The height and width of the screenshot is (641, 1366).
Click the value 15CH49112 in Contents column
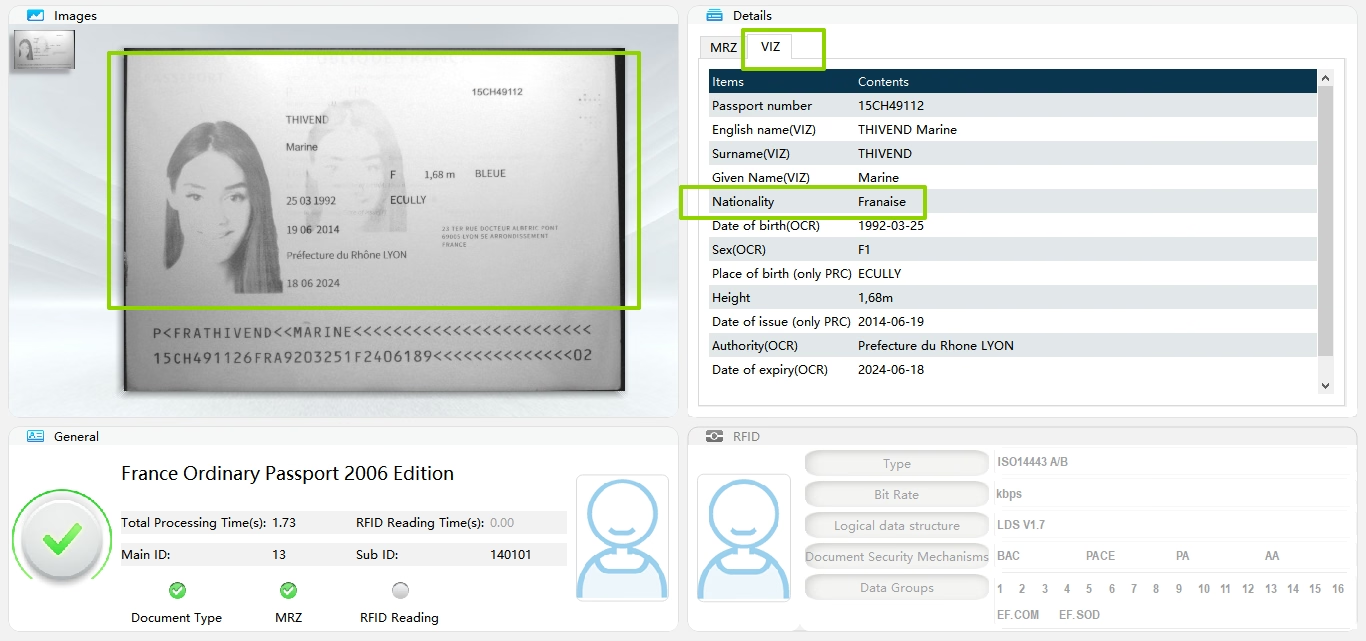(891, 105)
